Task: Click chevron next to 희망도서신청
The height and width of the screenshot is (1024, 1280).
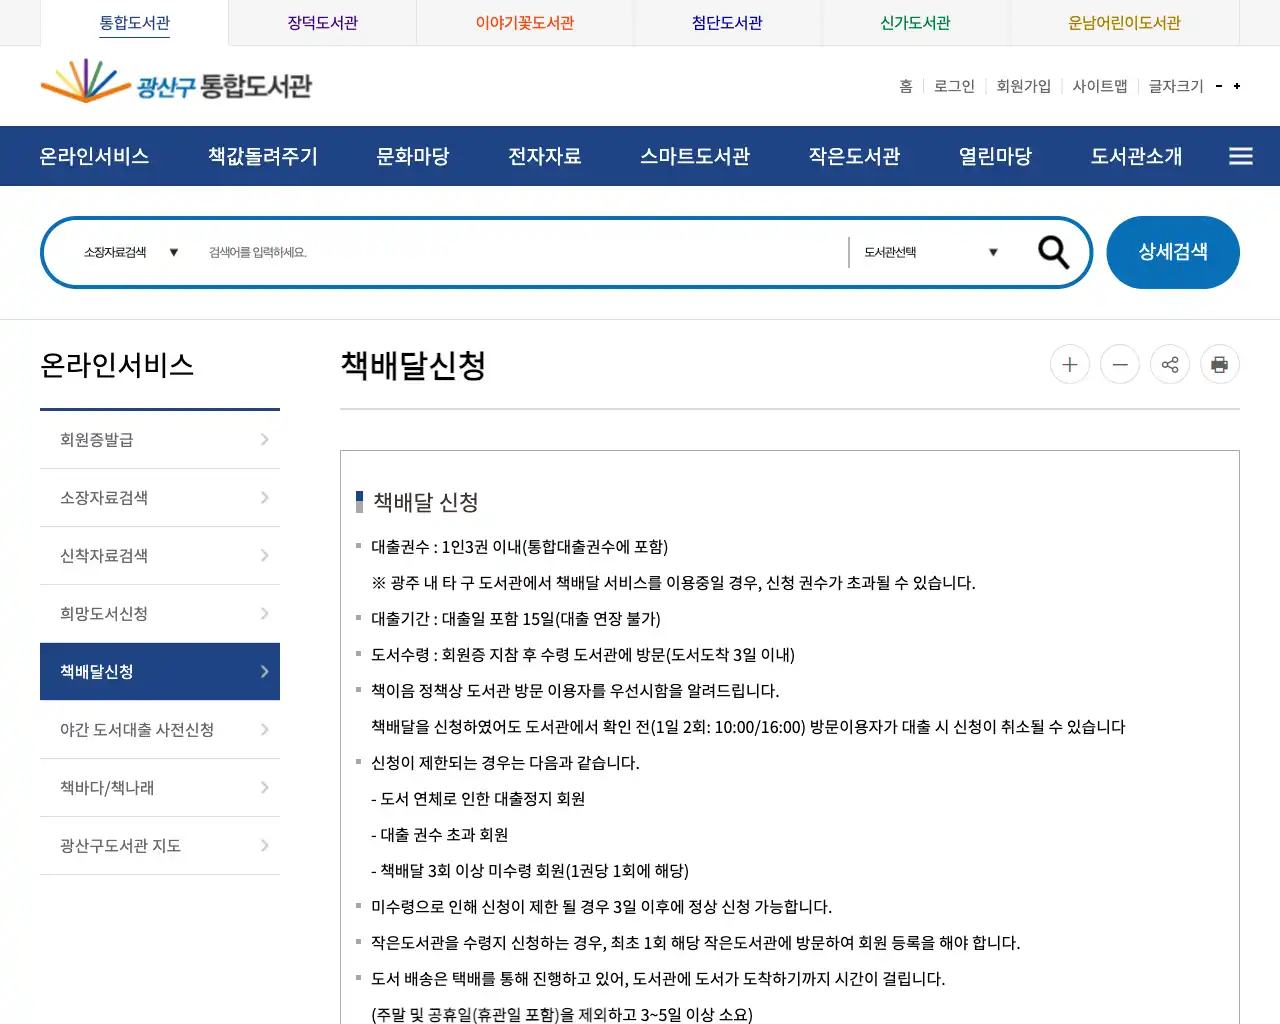Action: (264, 613)
